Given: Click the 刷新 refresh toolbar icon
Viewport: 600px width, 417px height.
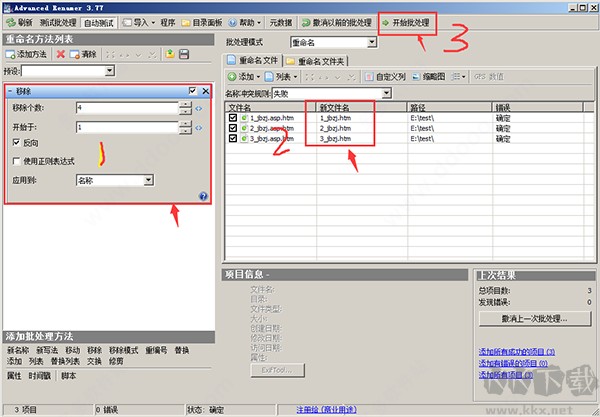Looking at the screenshot, I should [x=11, y=23].
